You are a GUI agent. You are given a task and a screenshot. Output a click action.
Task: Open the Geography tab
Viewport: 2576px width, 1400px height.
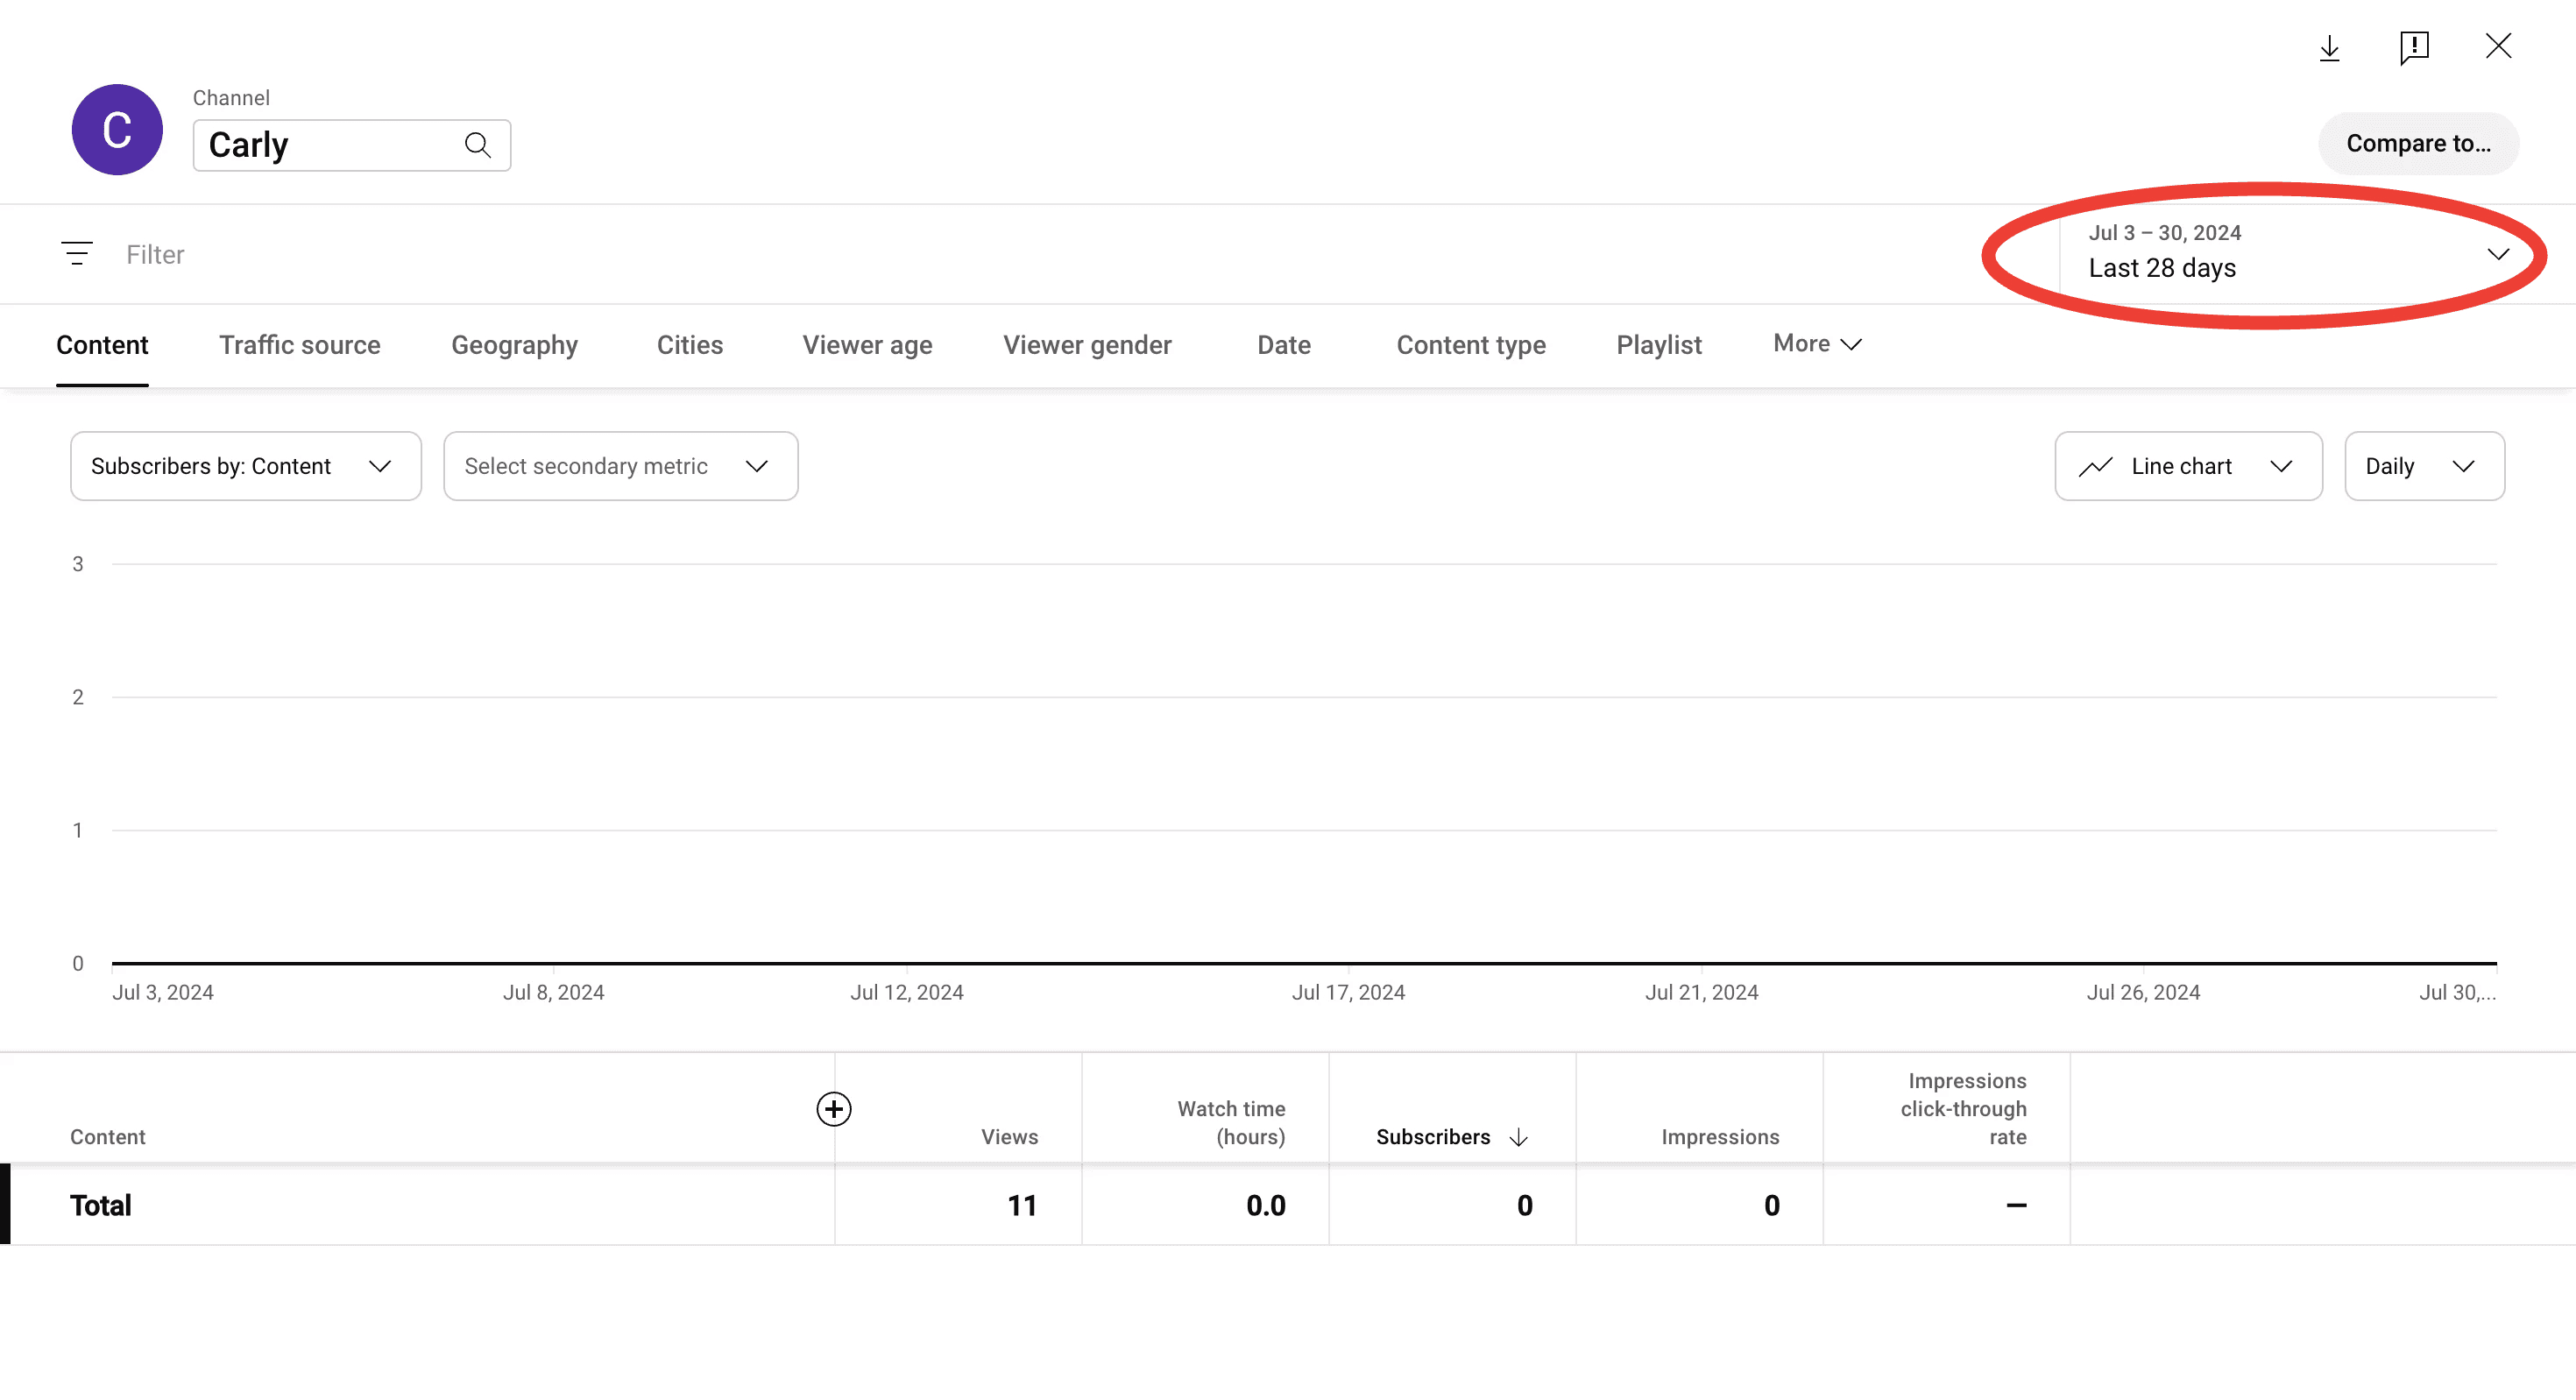[x=514, y=345]
